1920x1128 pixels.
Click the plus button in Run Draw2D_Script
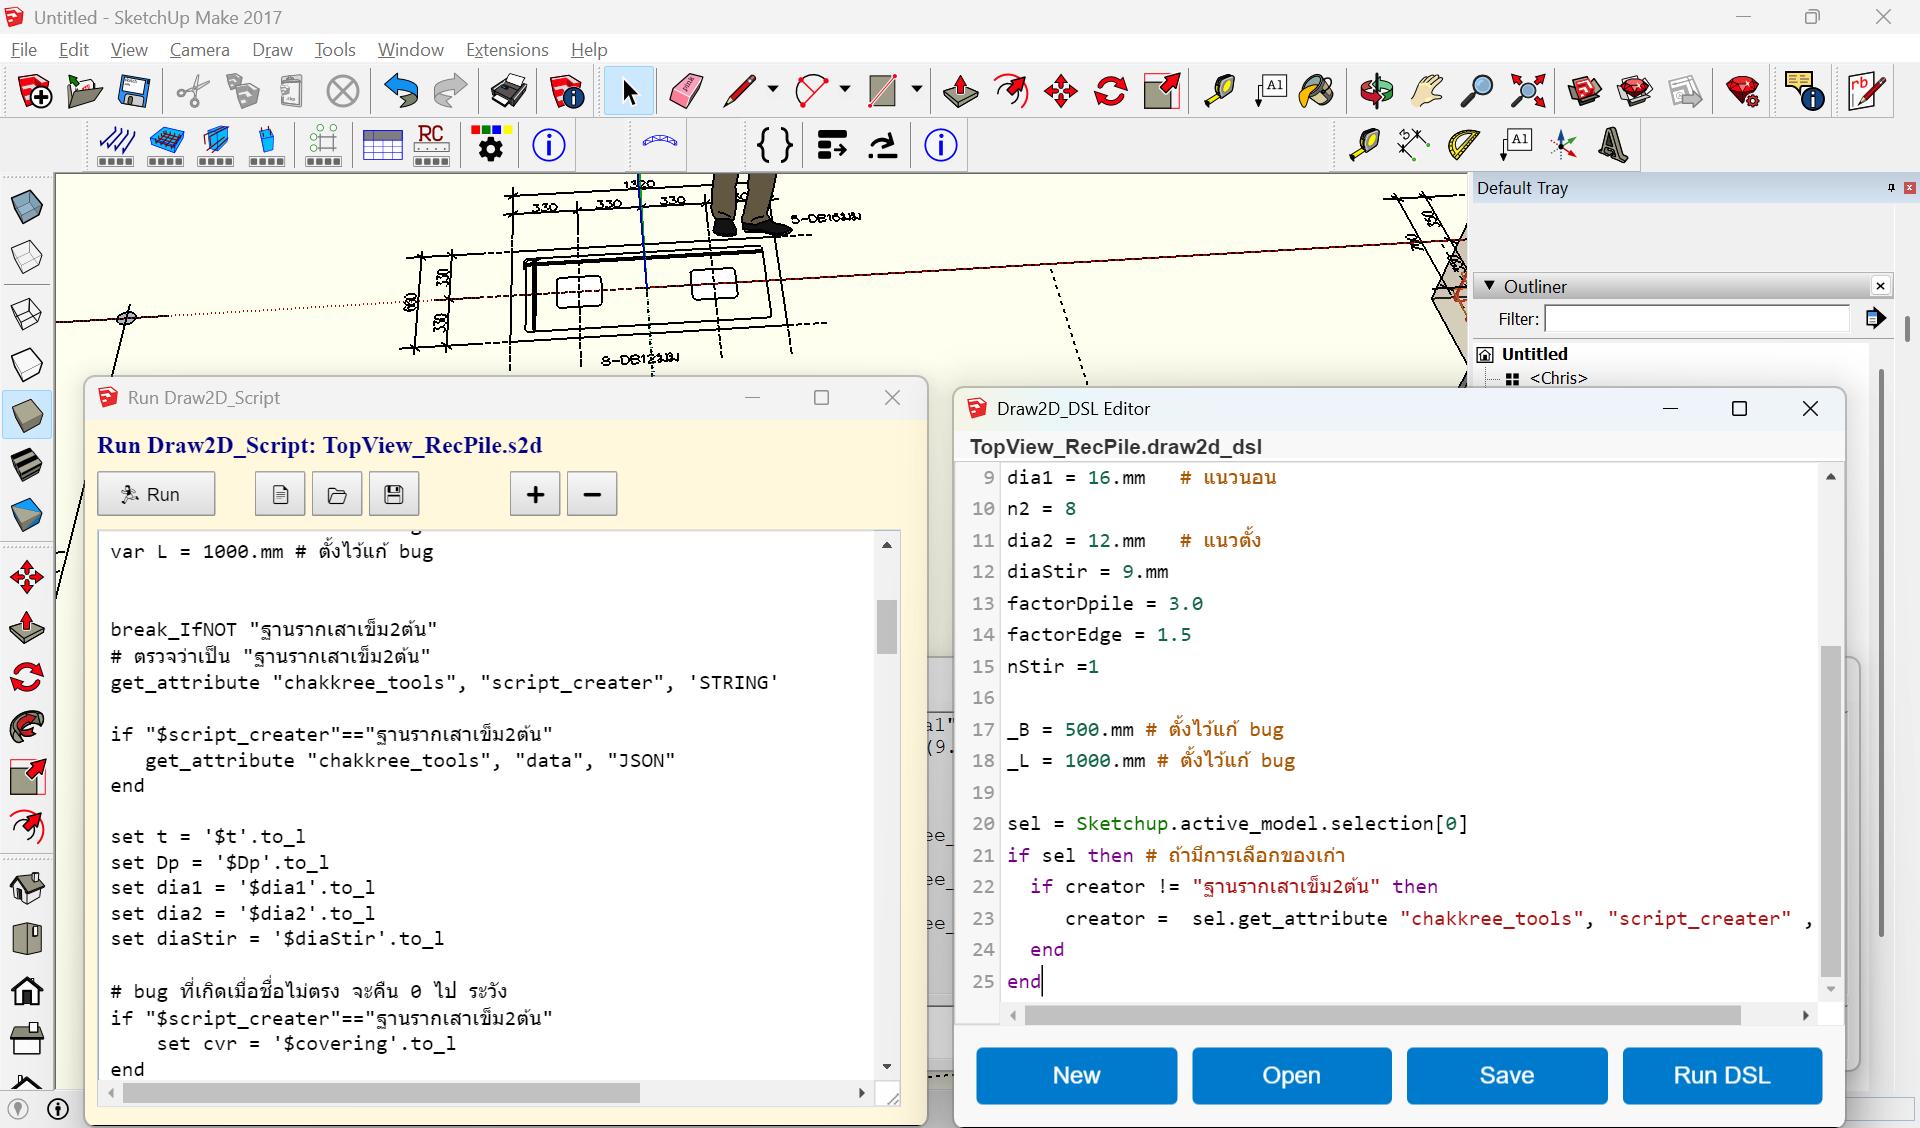[535, 494]
